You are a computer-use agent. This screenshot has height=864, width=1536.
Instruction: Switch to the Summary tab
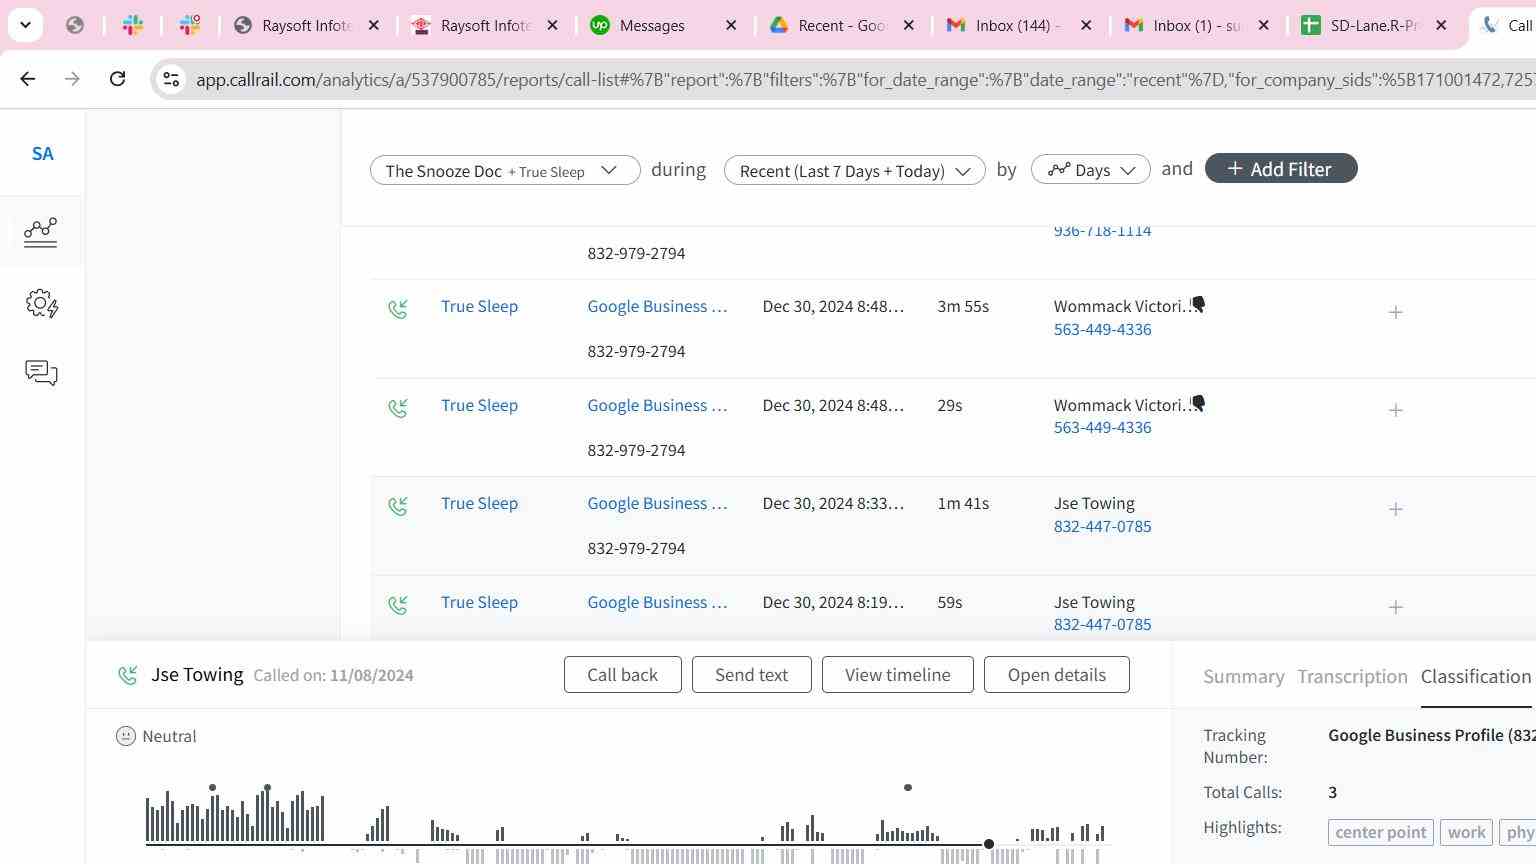pyautogui.click(x=1243, y=677)
